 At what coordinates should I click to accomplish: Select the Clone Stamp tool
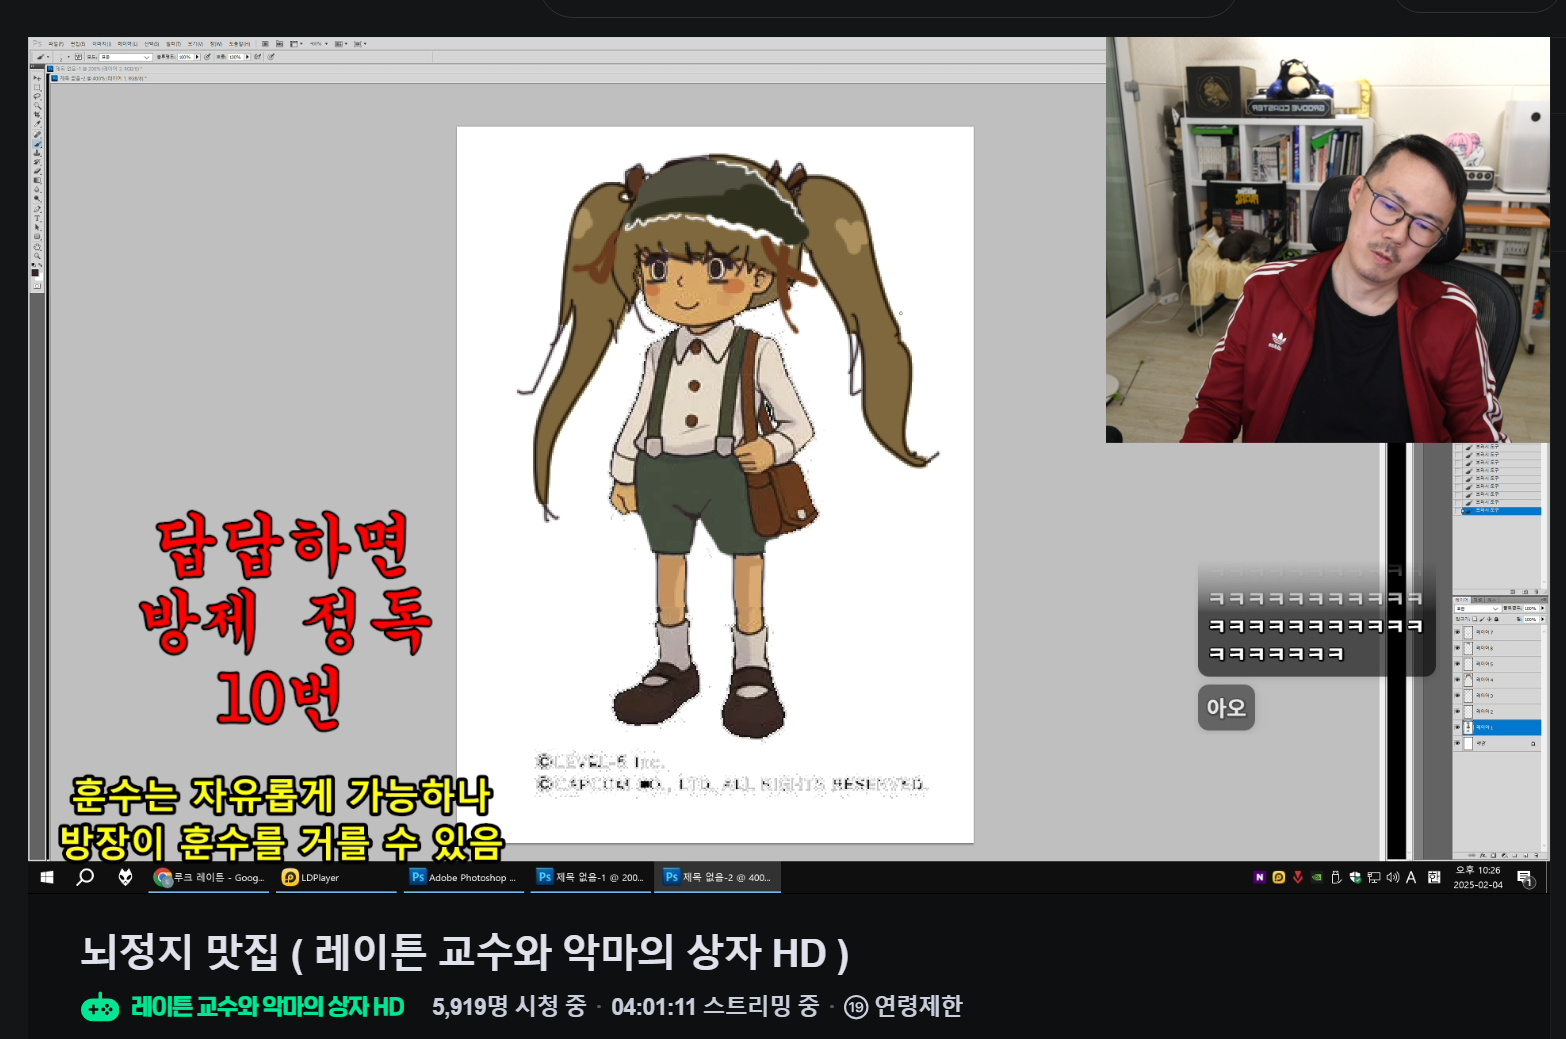coord(37,153)
